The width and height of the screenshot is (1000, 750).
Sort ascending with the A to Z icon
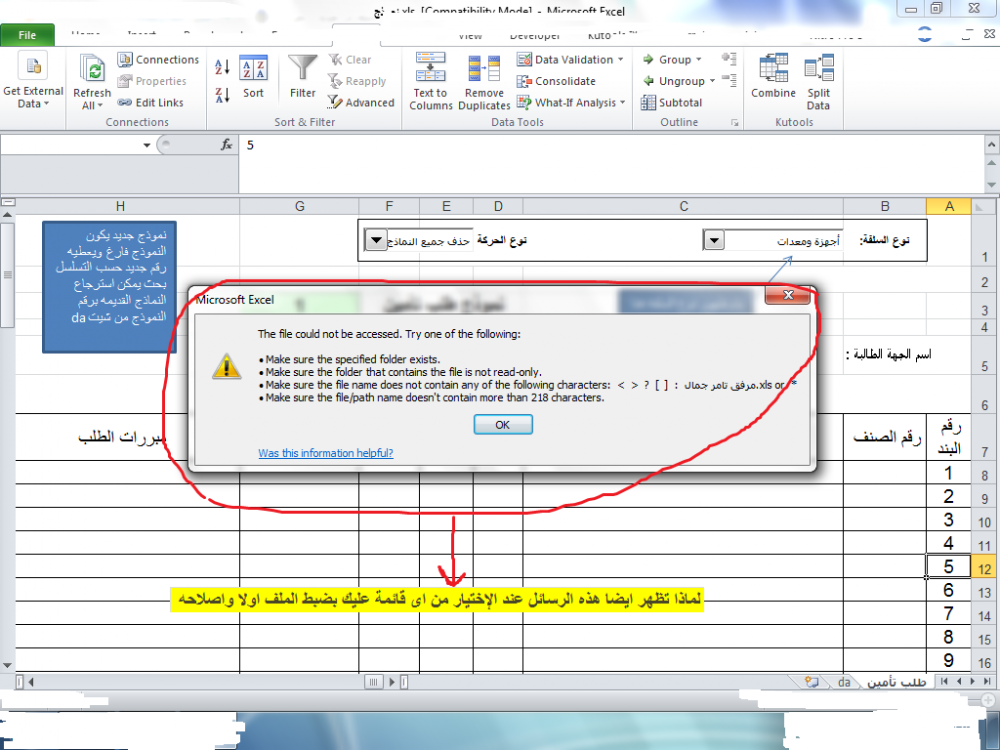(222, 66)
